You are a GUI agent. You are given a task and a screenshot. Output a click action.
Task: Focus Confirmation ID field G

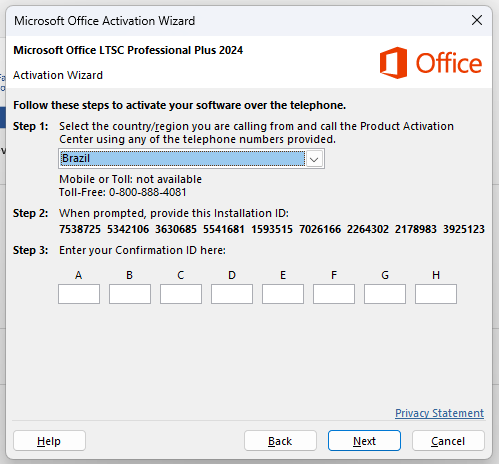tap(385, 294)
